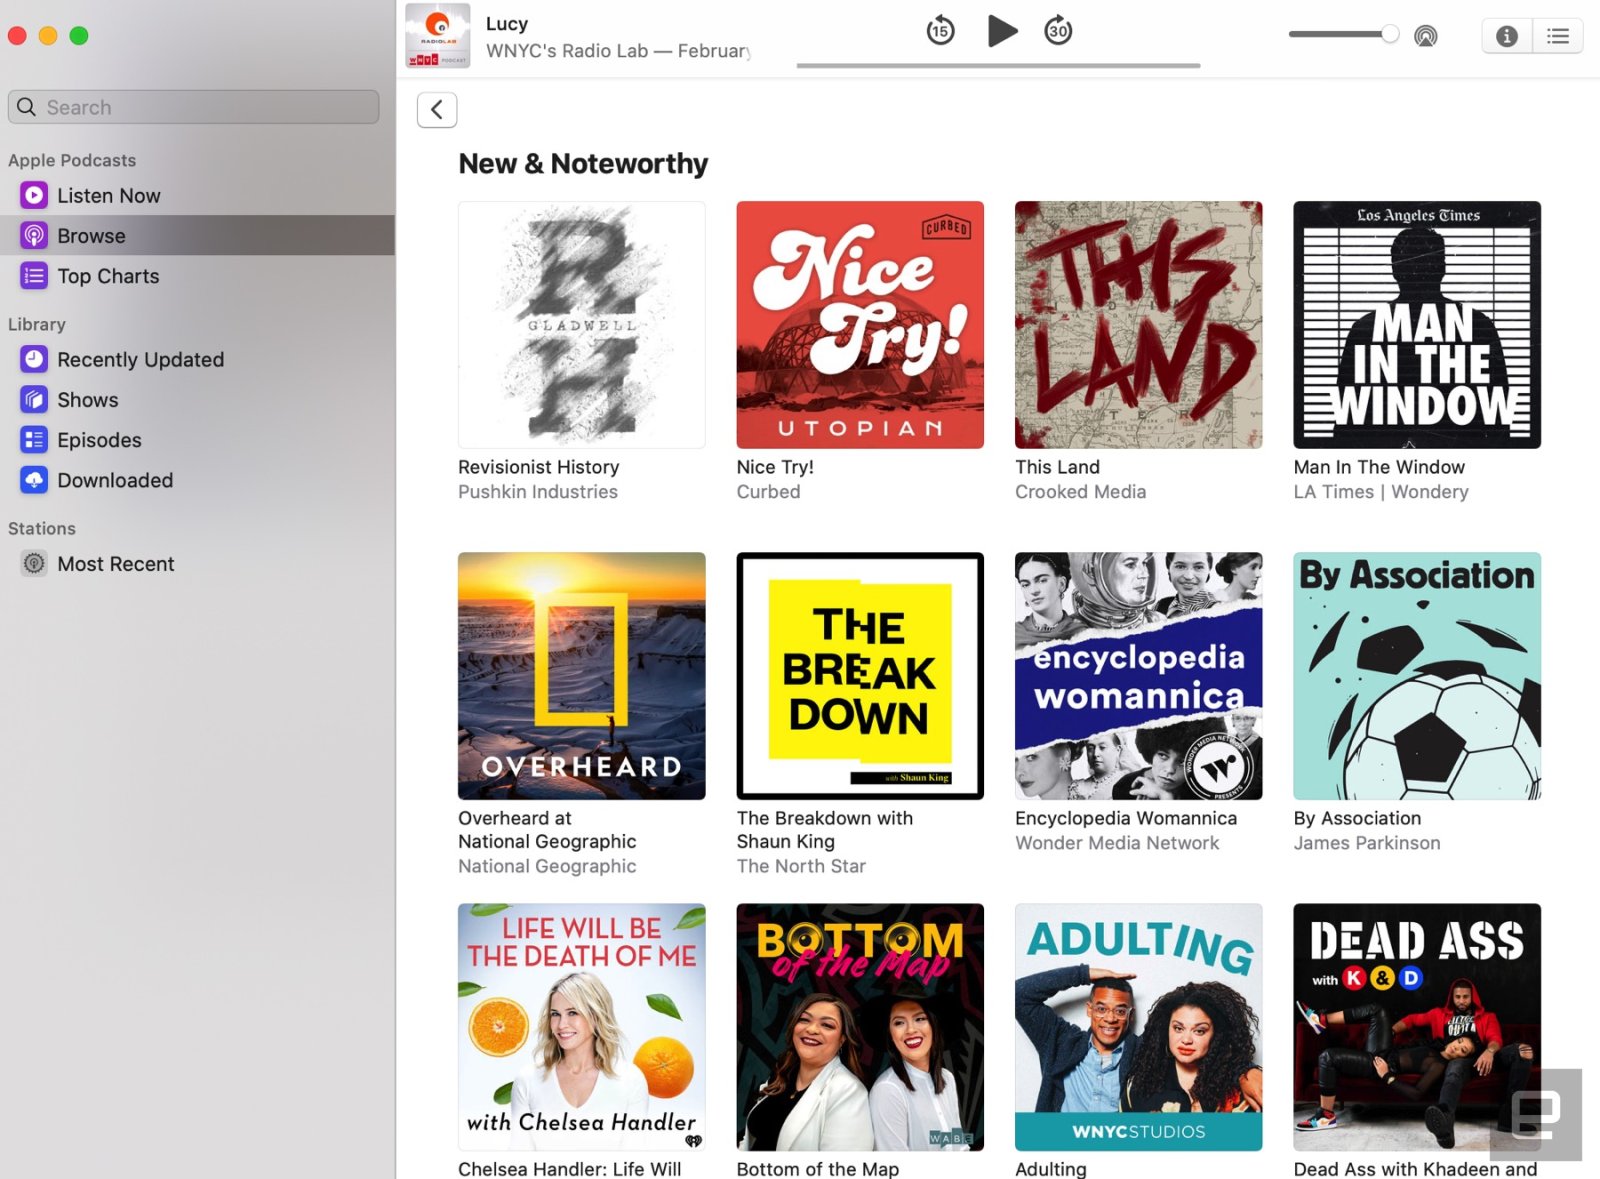Image resolution: width=1600 pixels, height=1179 pixels.
Task: Open By Association soccer artwork
Action: click(x=1417, y=676)
